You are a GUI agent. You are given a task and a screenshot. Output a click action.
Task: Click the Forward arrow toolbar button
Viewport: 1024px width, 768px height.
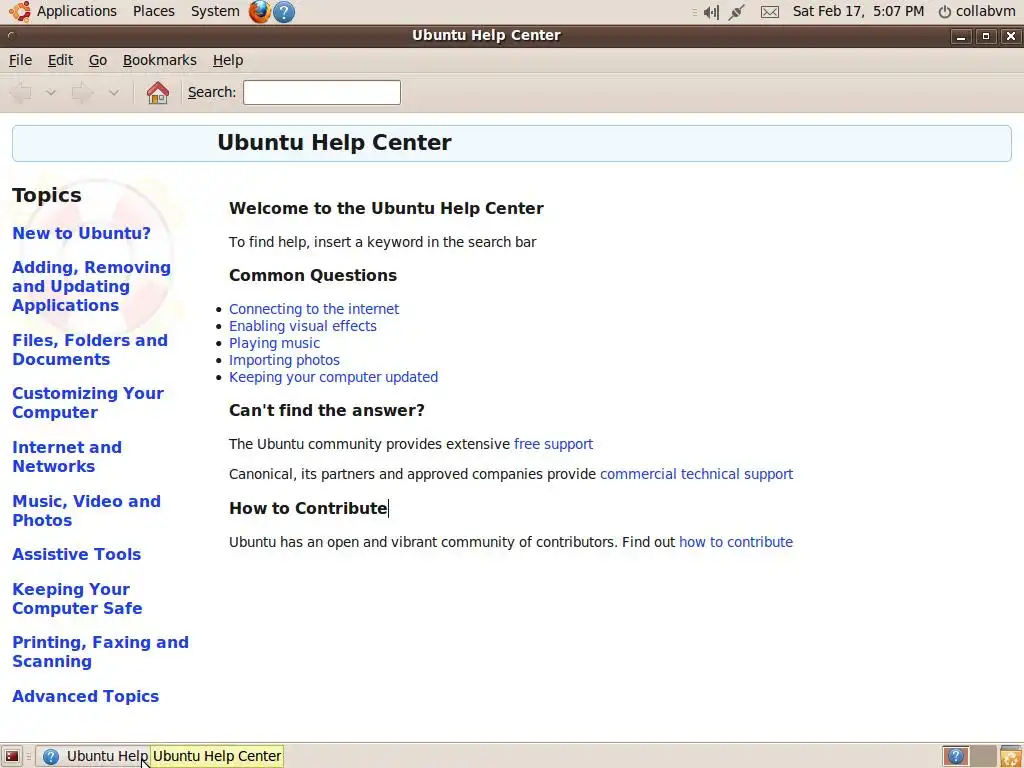82,93
